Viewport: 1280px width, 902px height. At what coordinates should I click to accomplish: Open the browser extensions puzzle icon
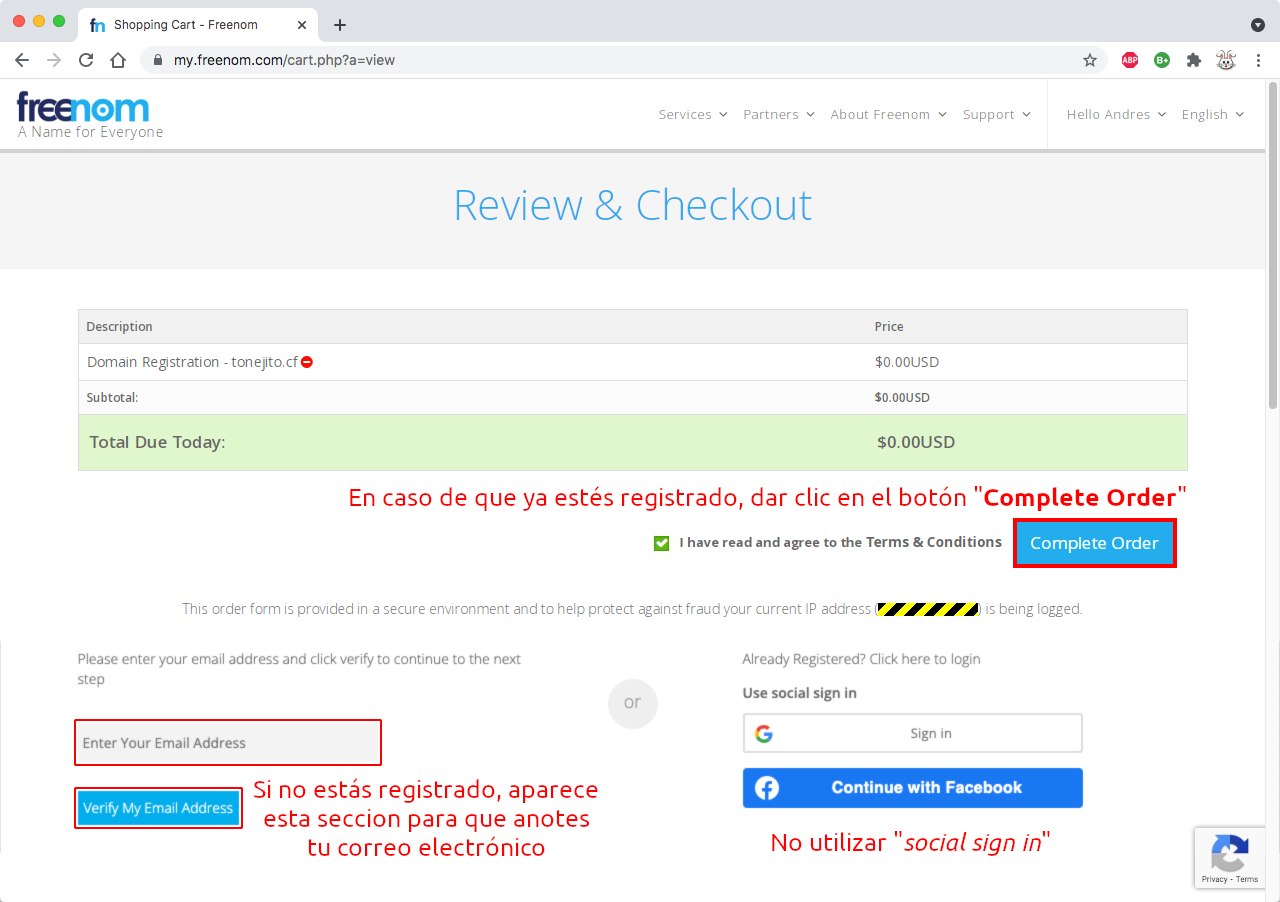pyautogui.click(x=1193, y=60)
